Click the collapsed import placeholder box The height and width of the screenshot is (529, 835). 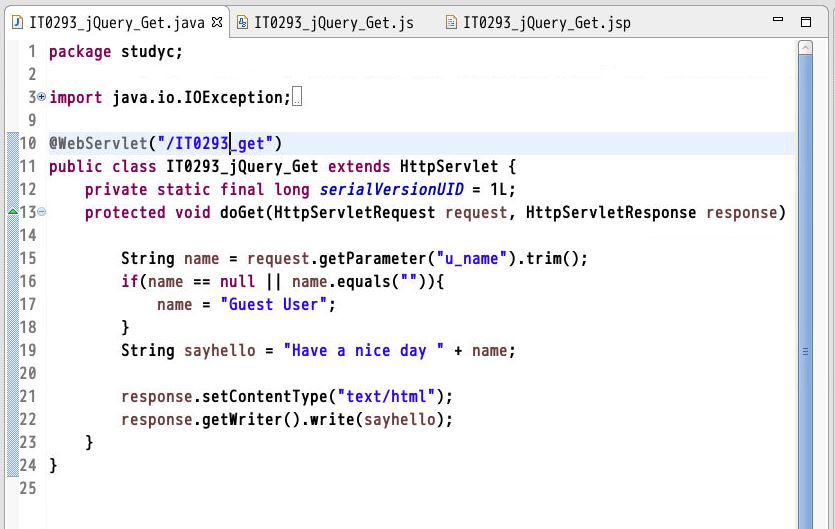tap(297, 97)
